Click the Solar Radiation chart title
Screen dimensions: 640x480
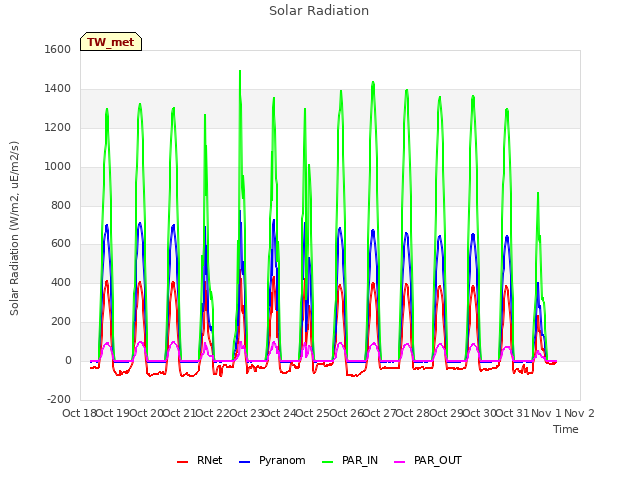coord(319,11)
